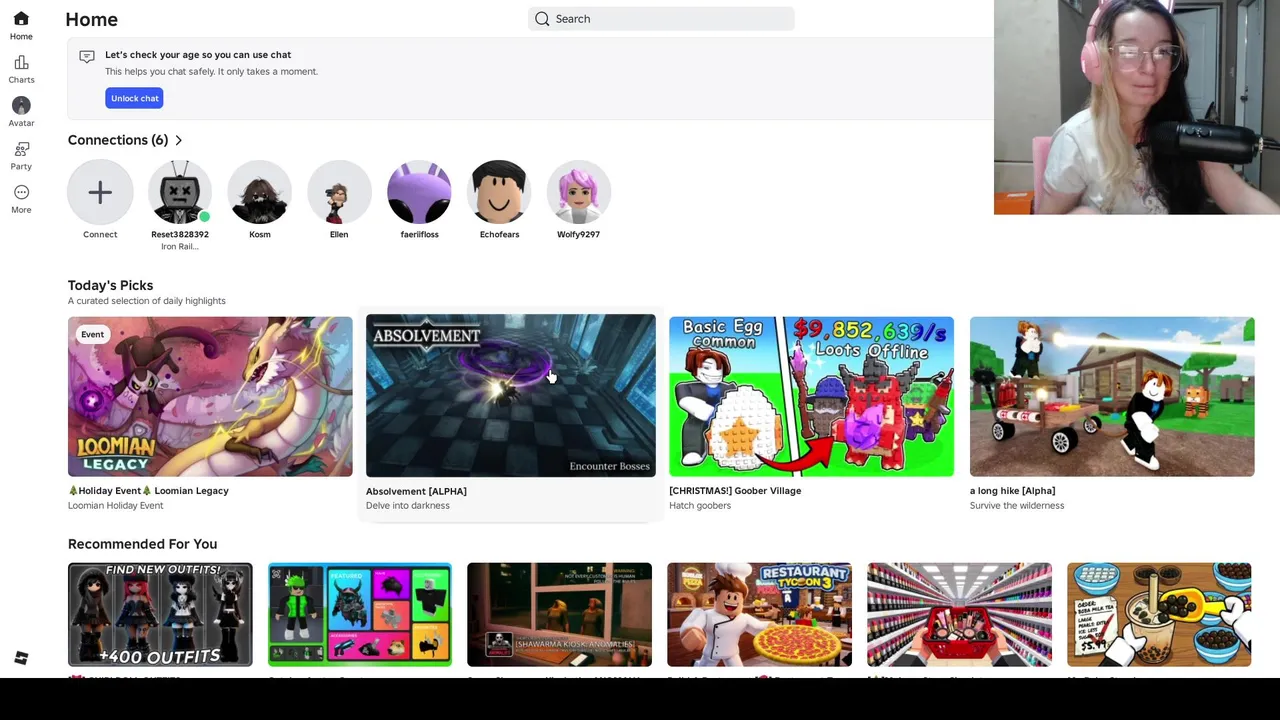Open the Absolvement game thumbnail

[511, 396]
